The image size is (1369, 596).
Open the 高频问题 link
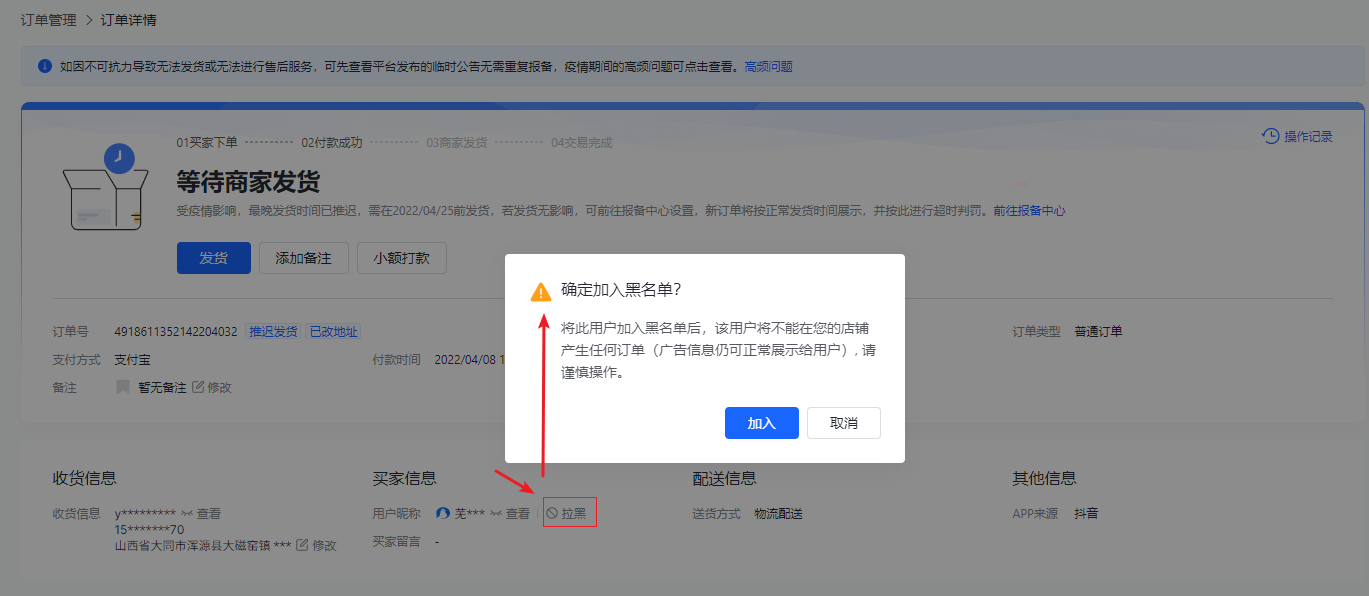pyautogui.click(x=768, y=67)
